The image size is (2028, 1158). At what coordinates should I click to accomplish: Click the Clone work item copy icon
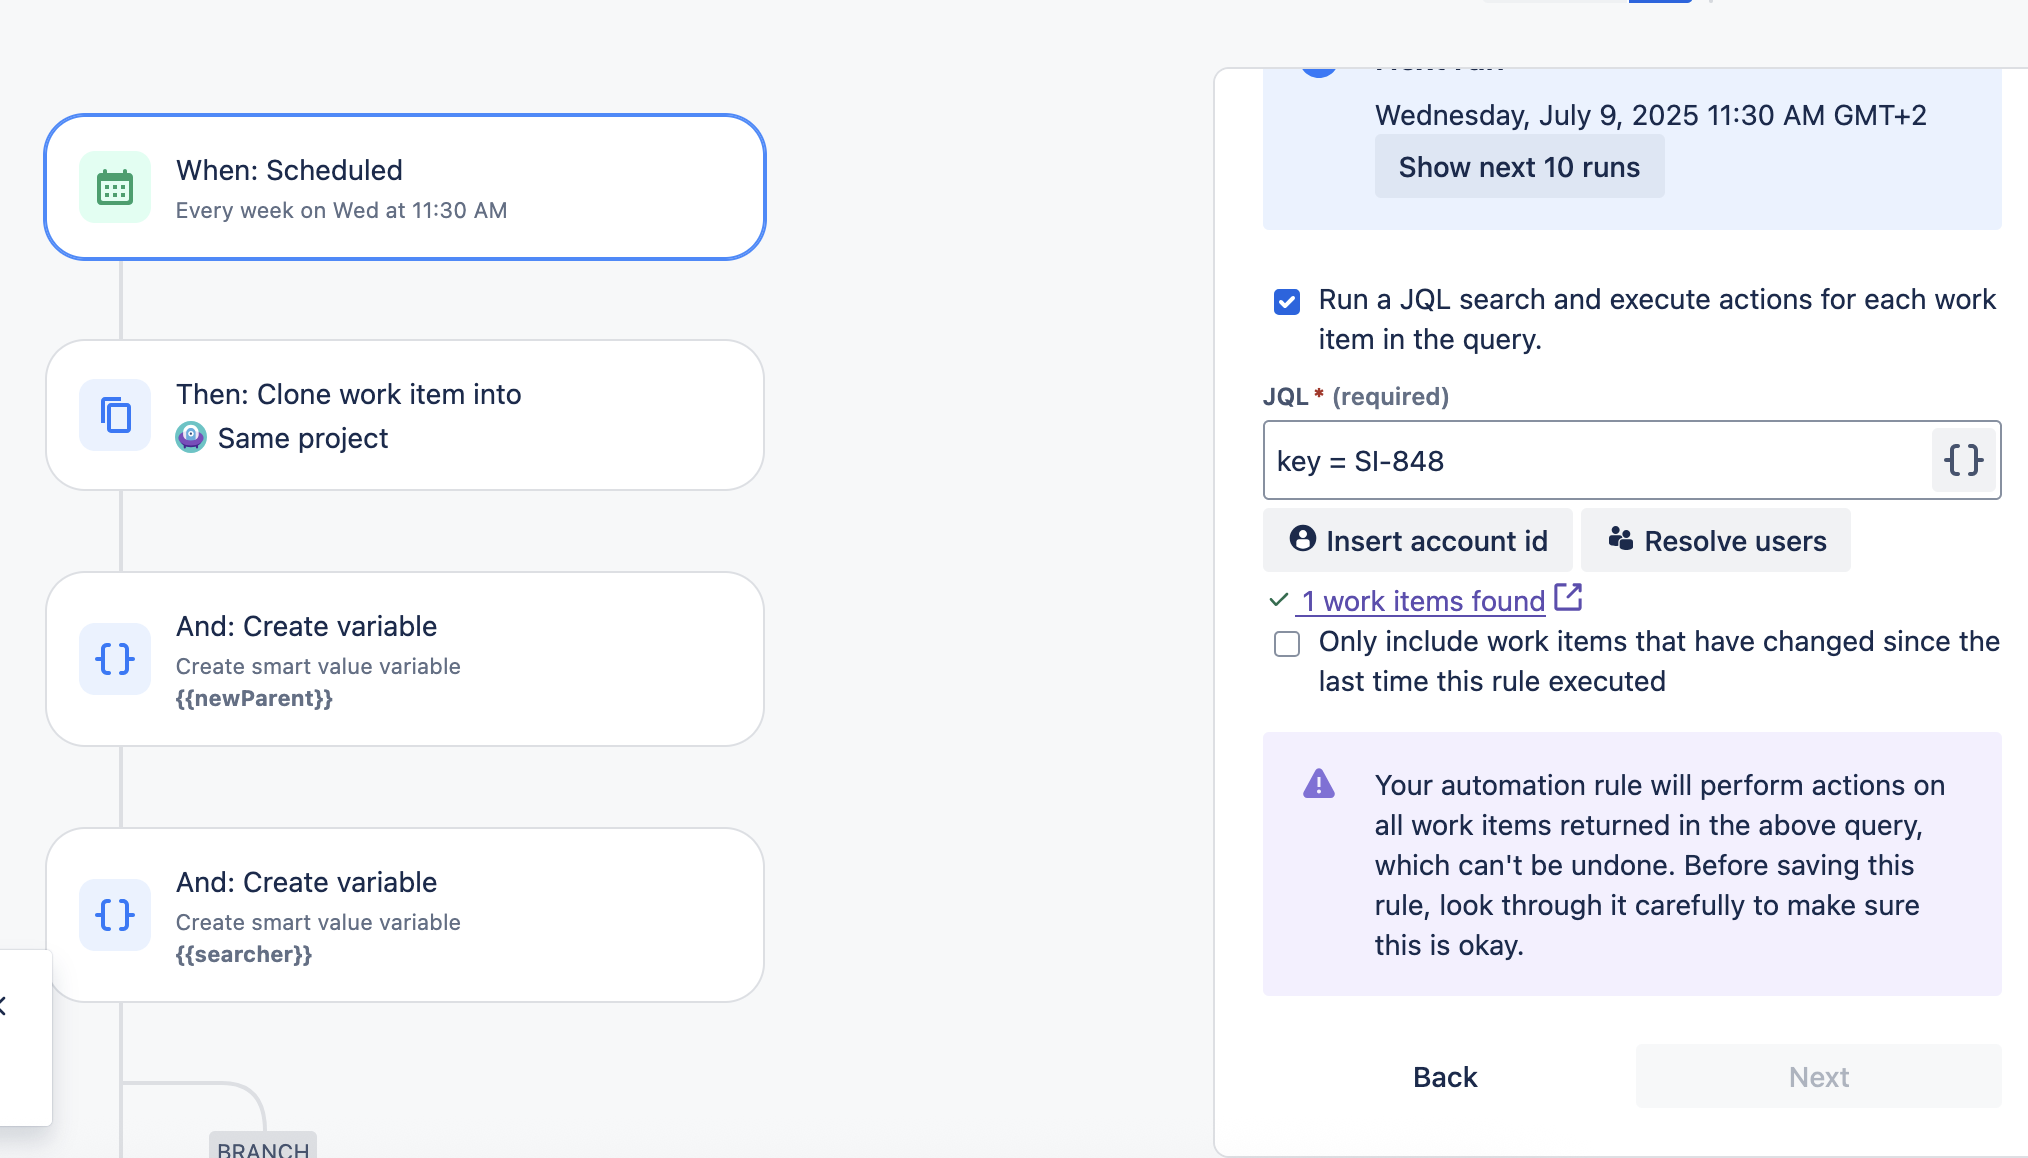(115, 414)
